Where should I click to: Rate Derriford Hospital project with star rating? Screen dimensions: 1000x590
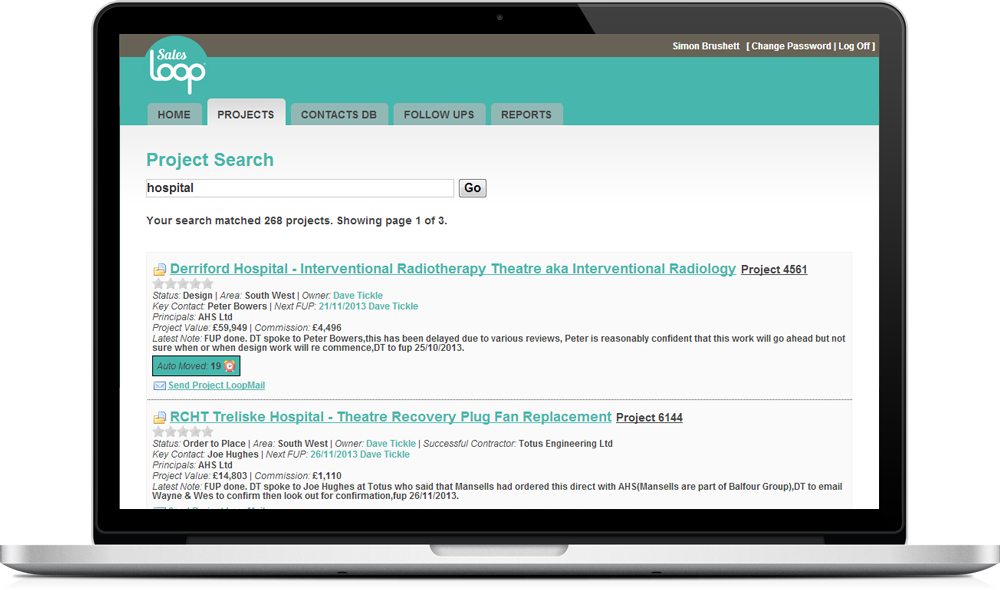183,284
